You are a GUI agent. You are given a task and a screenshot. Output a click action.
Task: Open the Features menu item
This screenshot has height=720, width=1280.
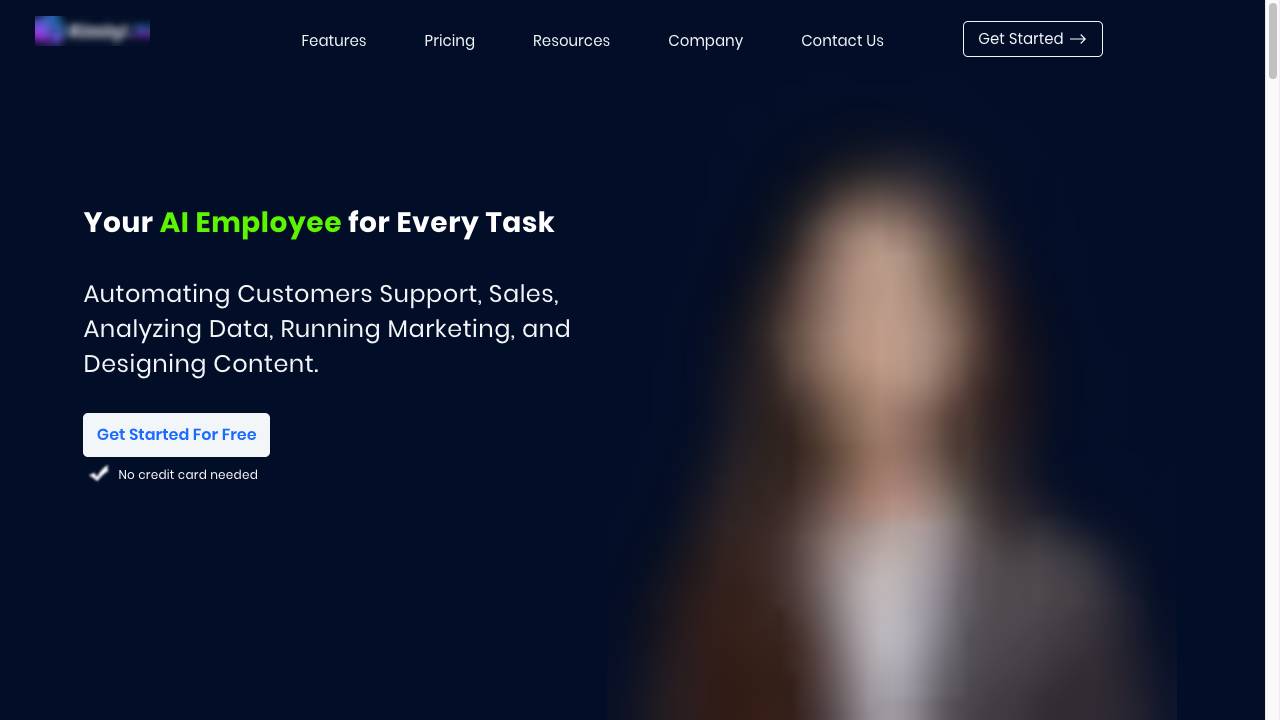[x=334, y=40]
